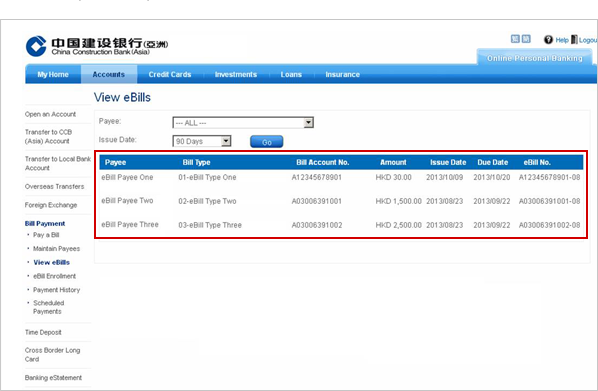The width and height of the screenshot is (598, 391).
Task: Click the HKD 1,500.00 amount
Action: [399, 201]
